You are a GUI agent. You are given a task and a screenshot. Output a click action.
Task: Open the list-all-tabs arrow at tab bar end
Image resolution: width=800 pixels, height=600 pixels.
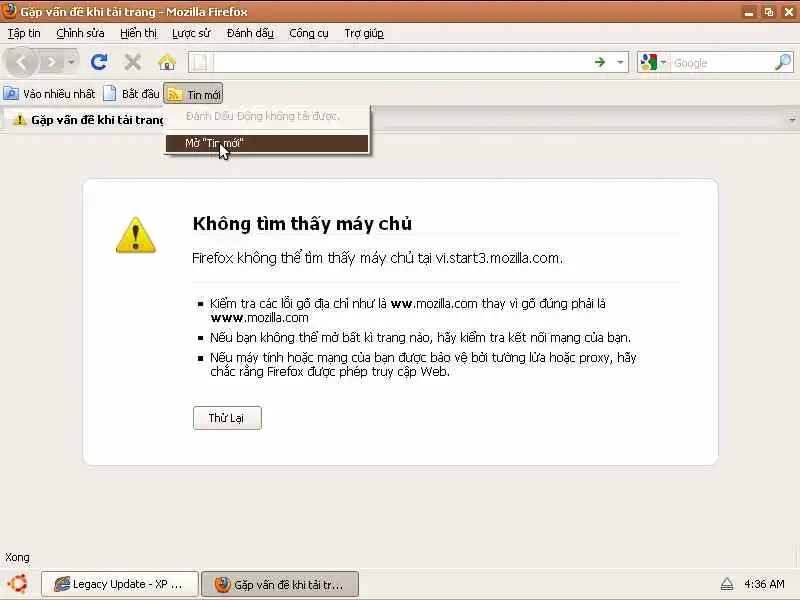coord(792,120)
